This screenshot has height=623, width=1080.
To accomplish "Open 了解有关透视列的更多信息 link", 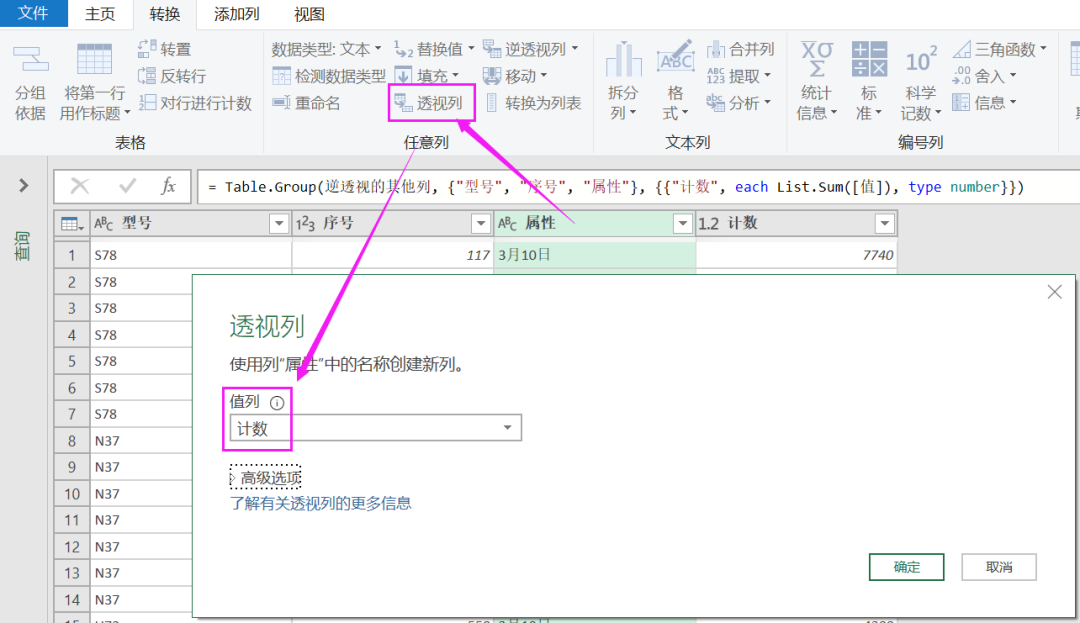I will [320, 503].
